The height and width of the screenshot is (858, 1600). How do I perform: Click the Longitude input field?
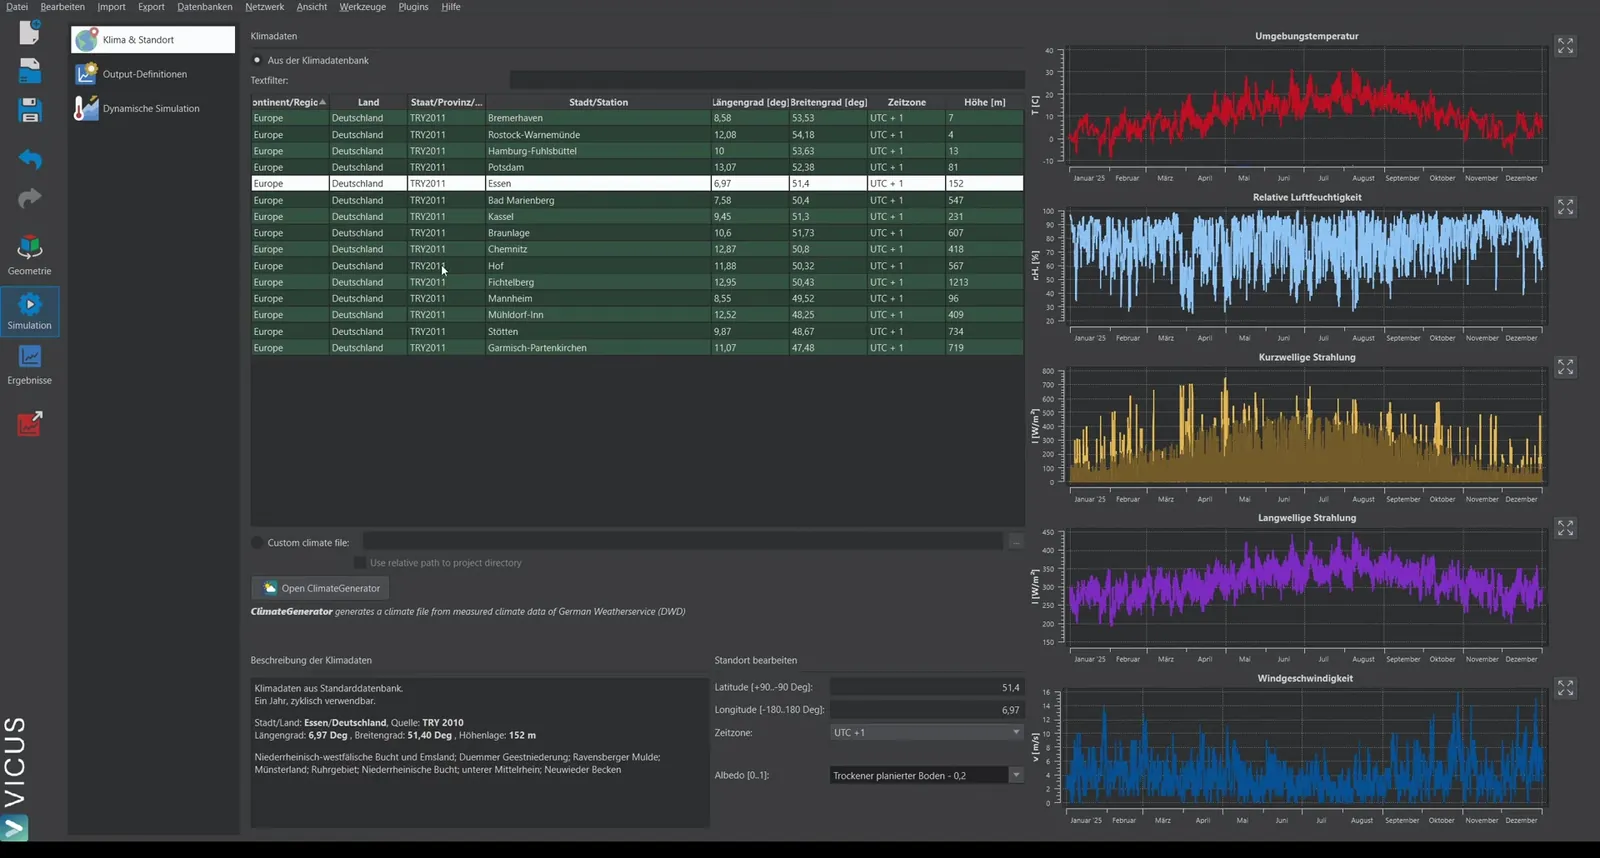[927, 710]
